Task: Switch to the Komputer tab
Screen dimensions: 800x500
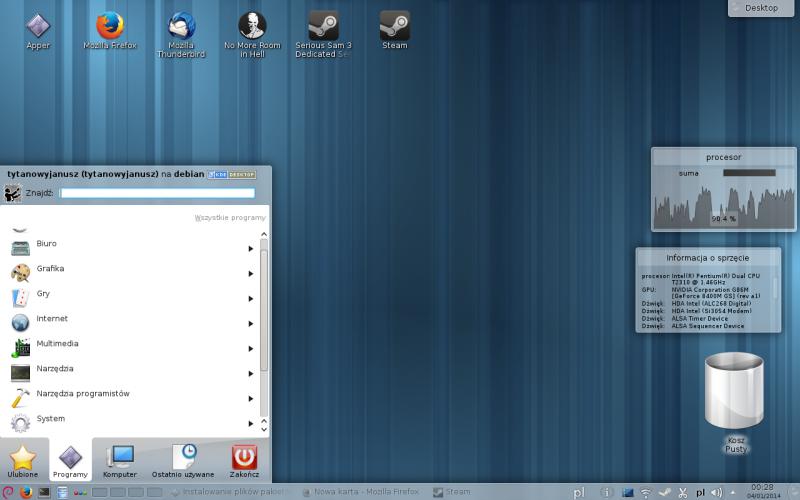Action: pyautogui.click(x=120, y=460)
